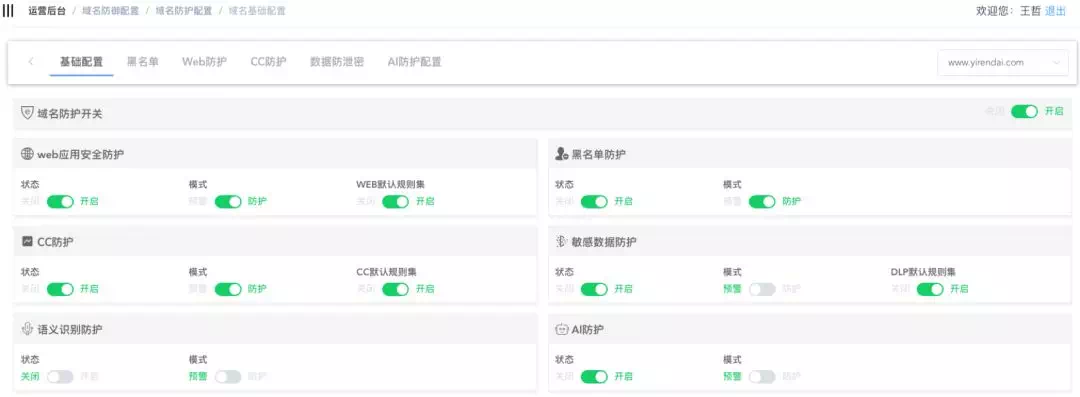Click the user icon for 黑名单防护
This screenshot has height=397, width=1080.
point(561,154)
